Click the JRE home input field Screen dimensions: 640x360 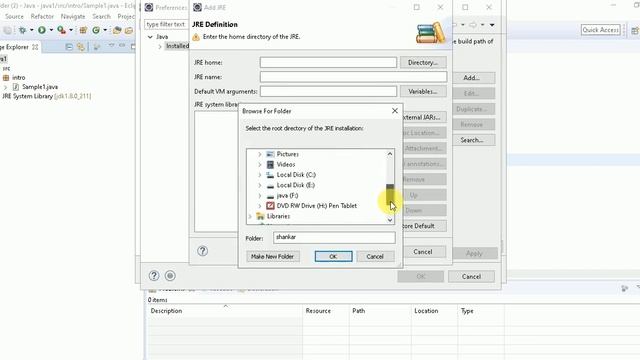(328, 62)
